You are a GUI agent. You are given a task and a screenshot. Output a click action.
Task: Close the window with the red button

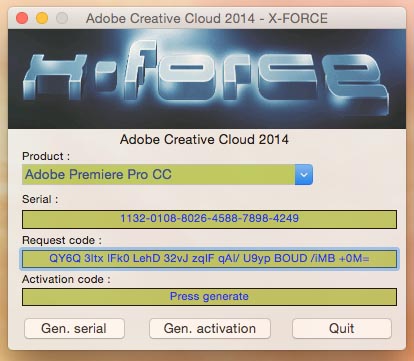22,18
